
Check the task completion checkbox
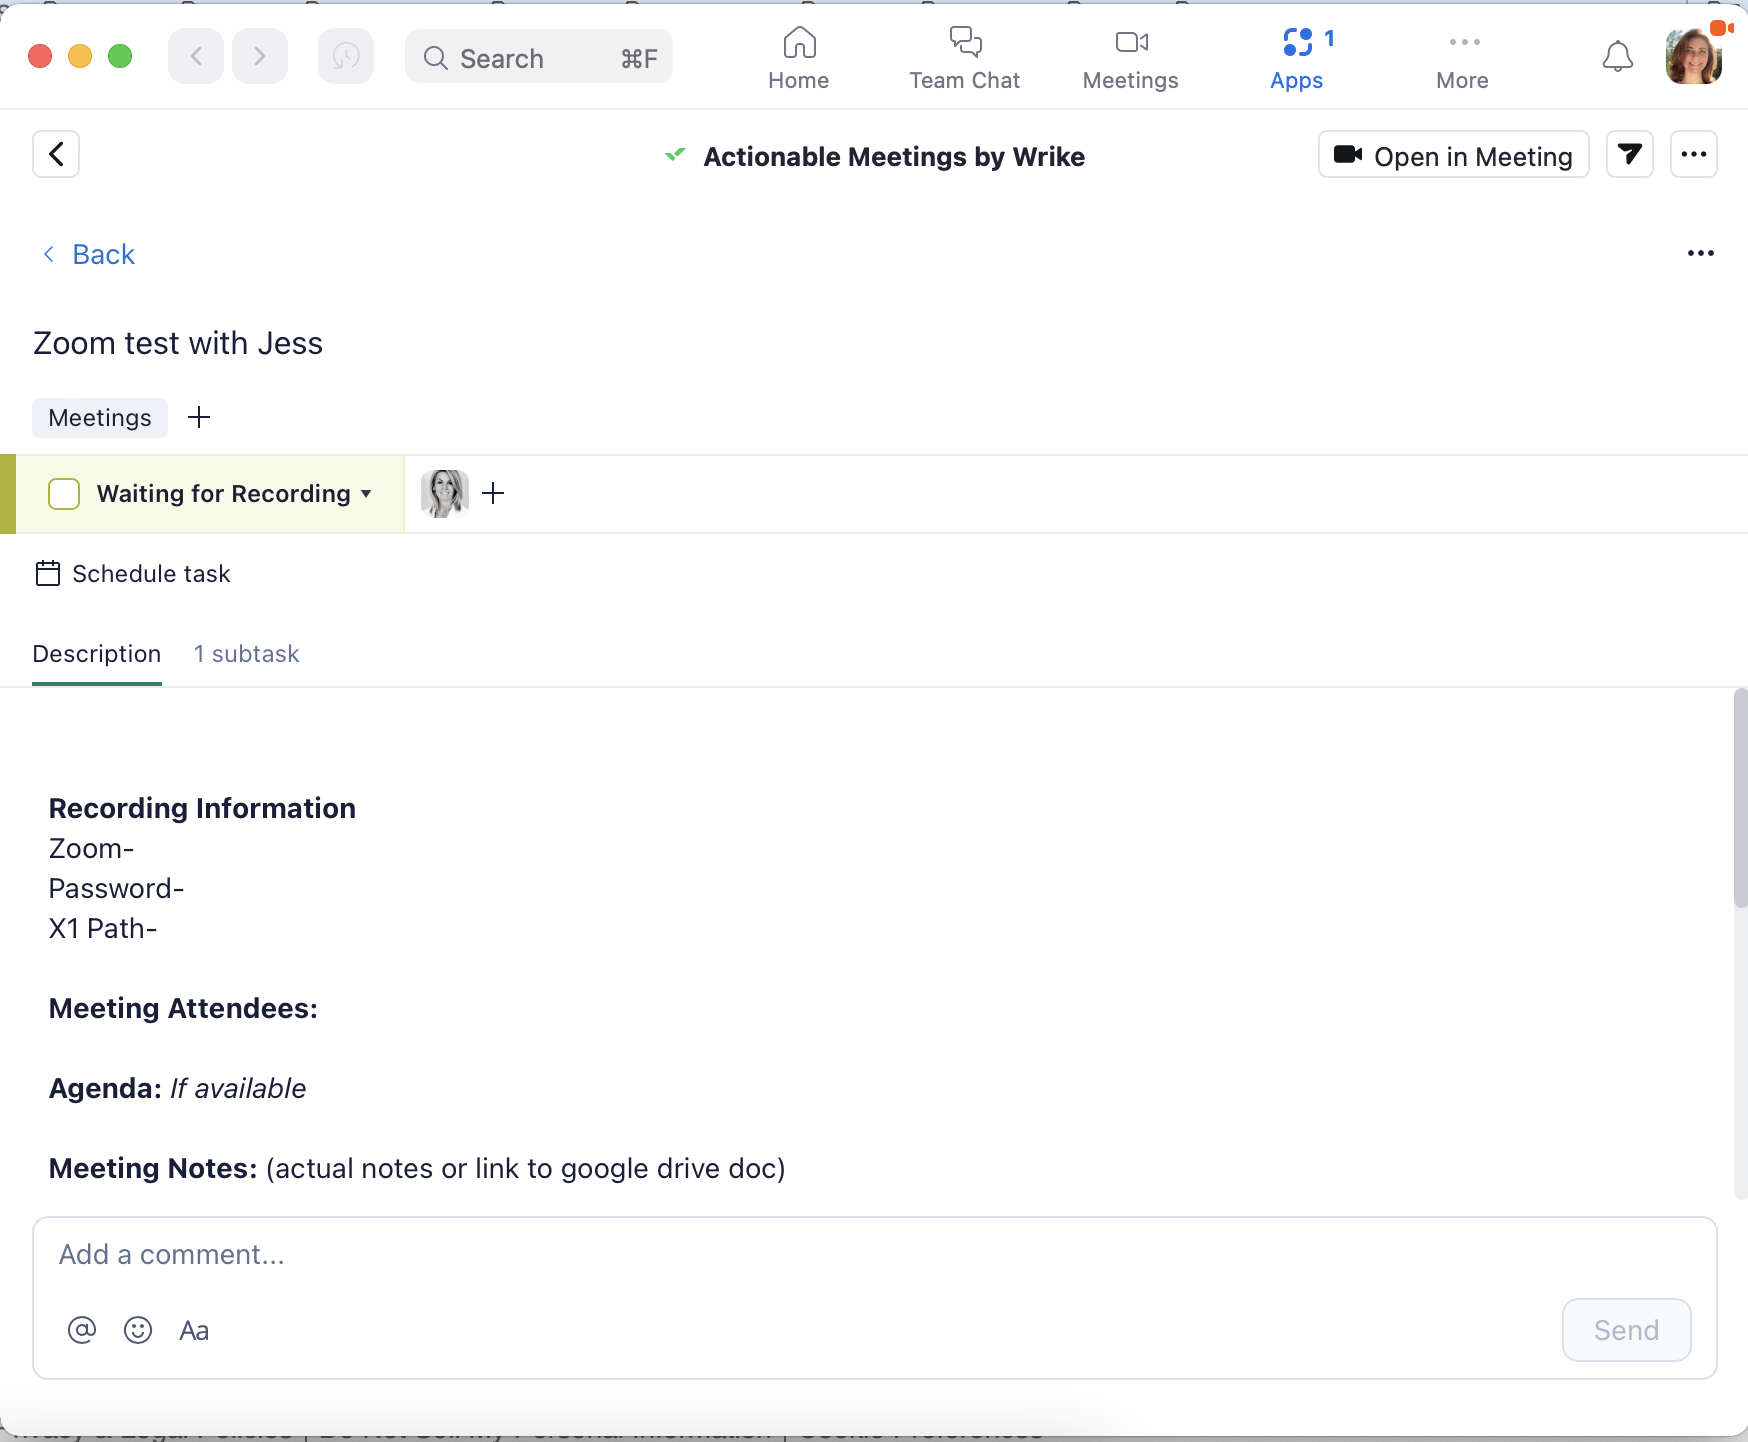pos(64,494)
